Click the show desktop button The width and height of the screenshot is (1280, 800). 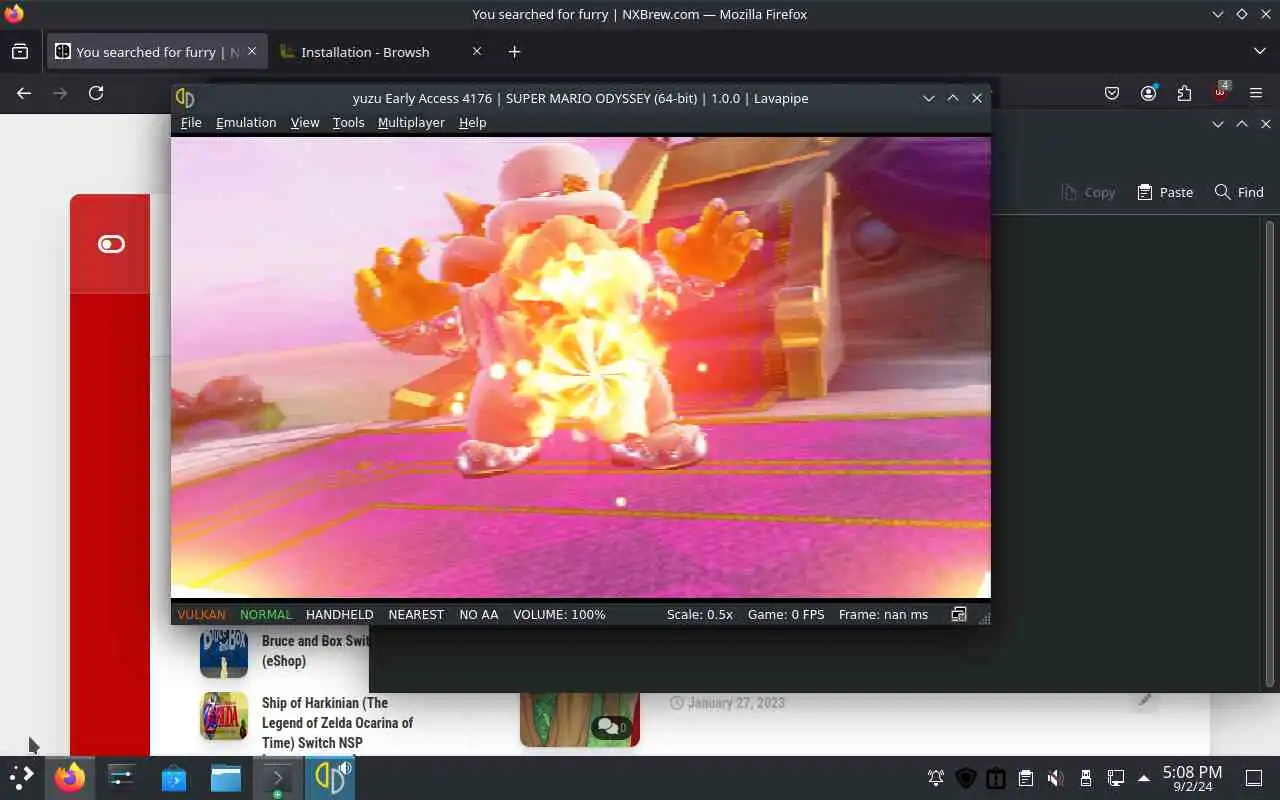point(1254,778)
